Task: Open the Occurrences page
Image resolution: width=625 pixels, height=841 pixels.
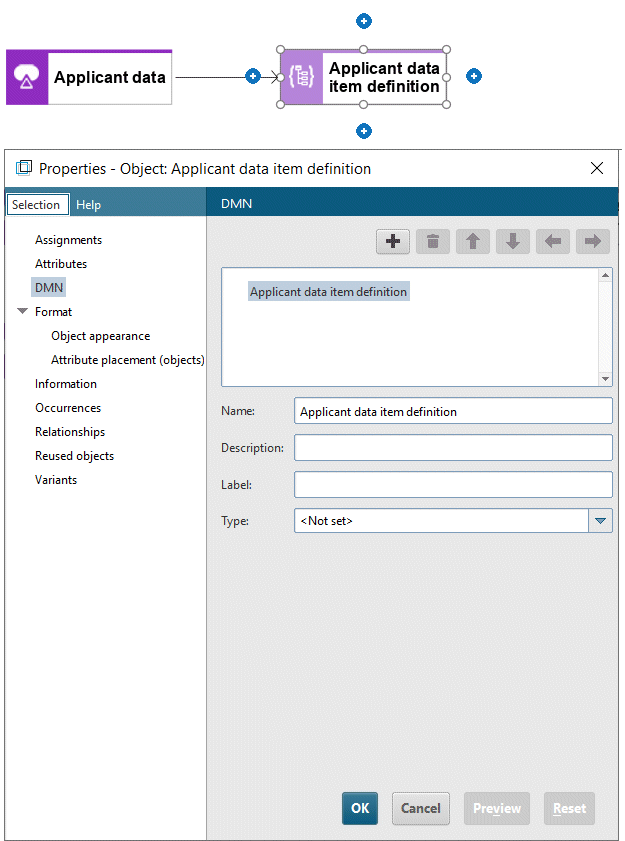Action: 68,408
